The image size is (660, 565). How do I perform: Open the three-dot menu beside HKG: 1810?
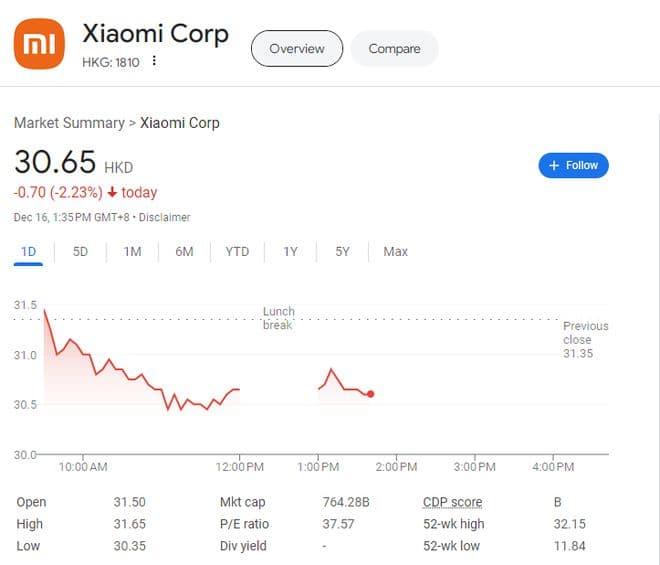[154, 62]
